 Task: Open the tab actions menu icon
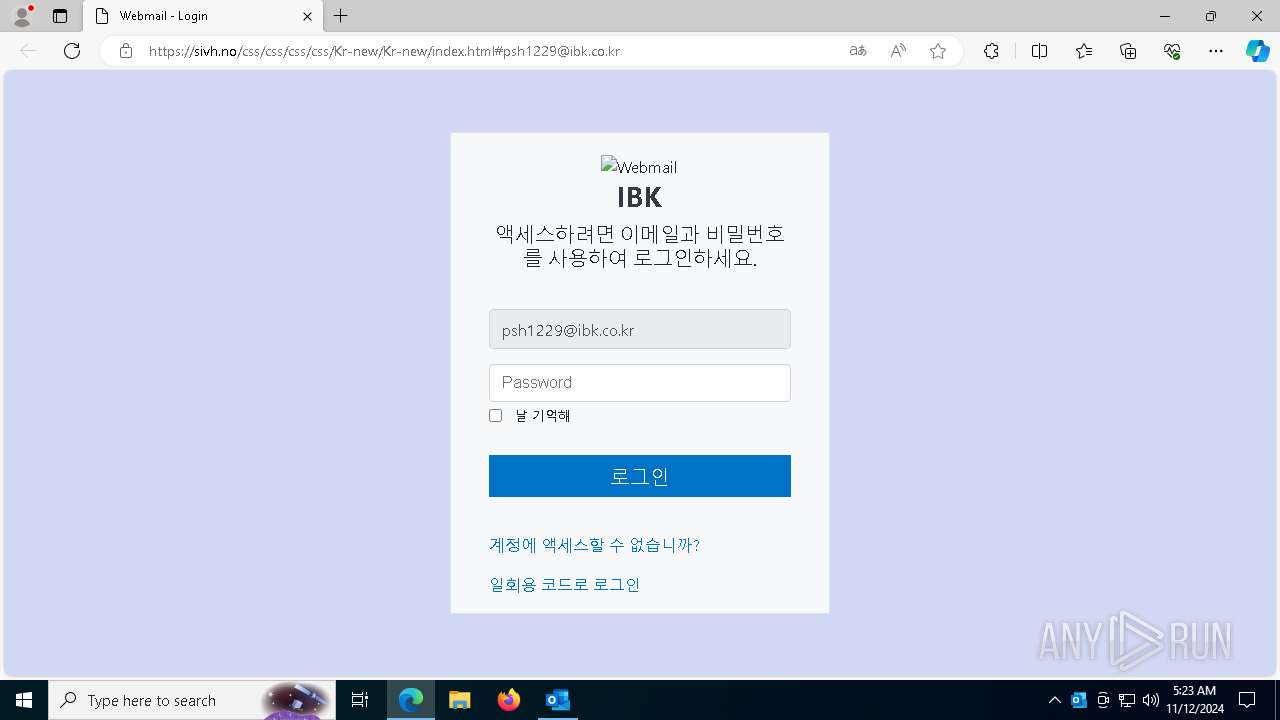tap(60, 16)
